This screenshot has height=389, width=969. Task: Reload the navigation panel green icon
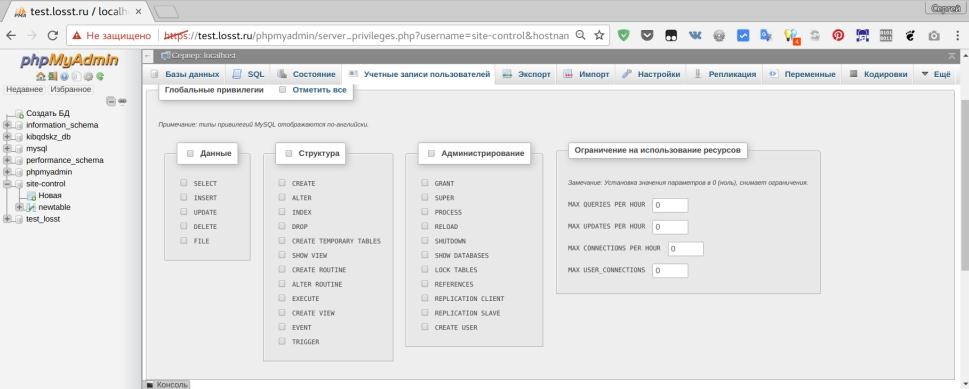99,77
